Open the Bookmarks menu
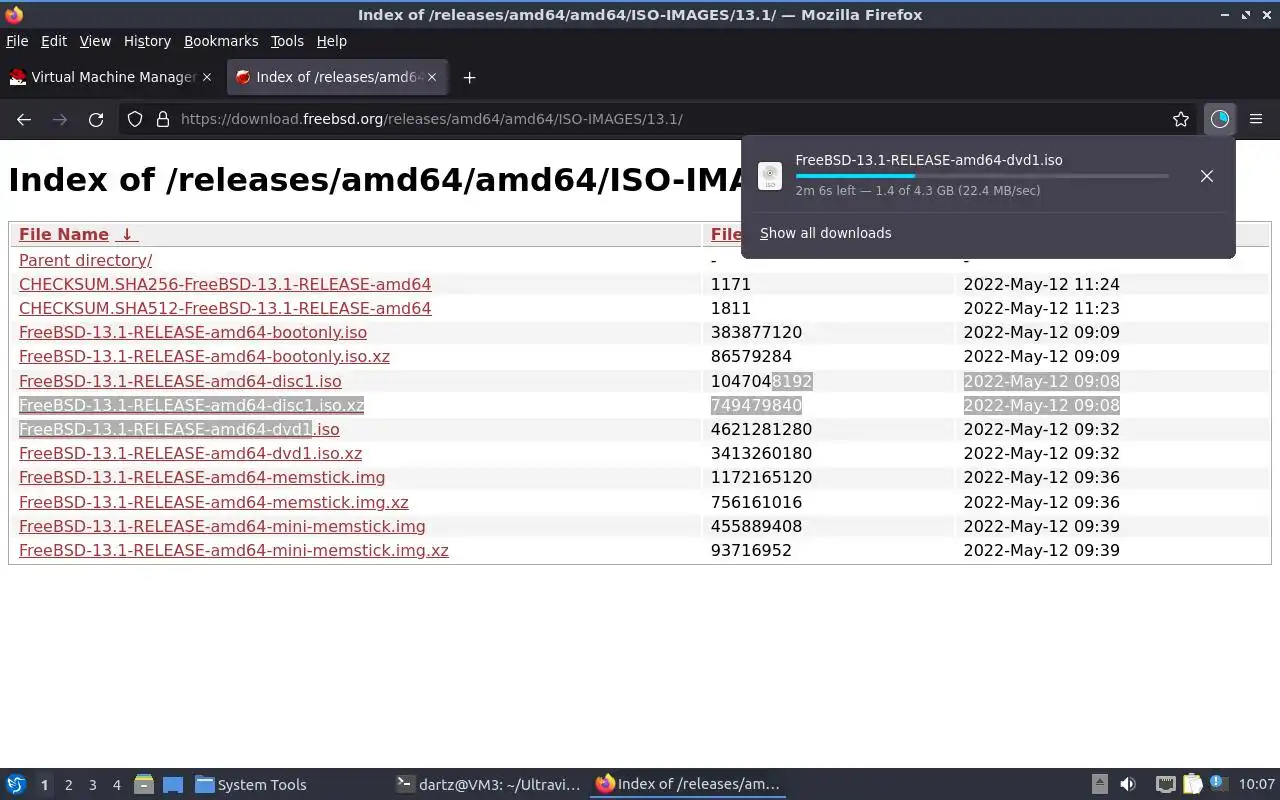This screenshot has height=800, width=1280. pyautogui.click(x=221, y=41)
